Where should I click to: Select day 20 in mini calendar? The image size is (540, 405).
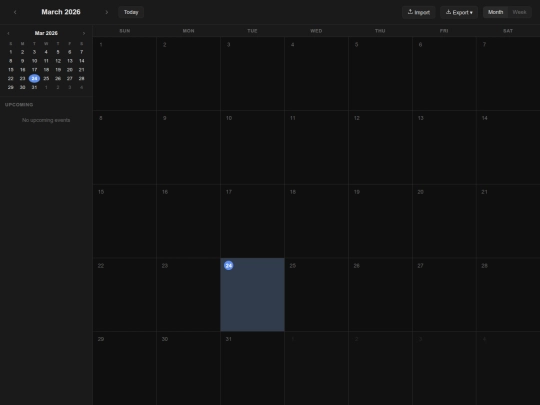(x=70, y=70)
